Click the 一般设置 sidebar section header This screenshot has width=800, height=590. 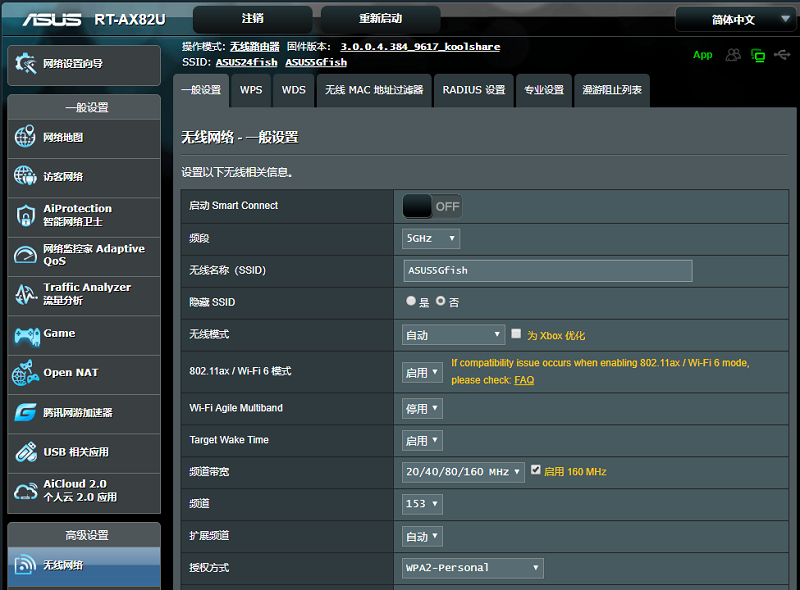click(84, 107)
